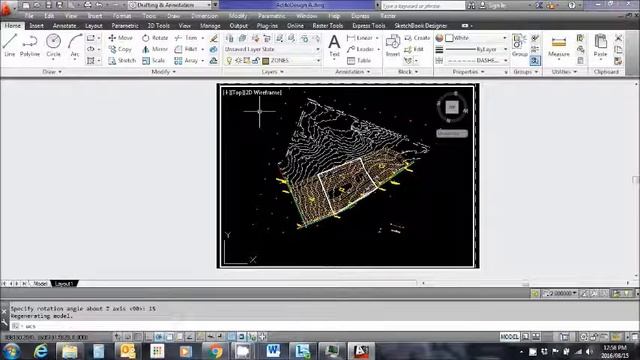This screenshot has height=360, width=640.
Task: Click the ZONES layer color swatch
Action: [x=265, y=61]
